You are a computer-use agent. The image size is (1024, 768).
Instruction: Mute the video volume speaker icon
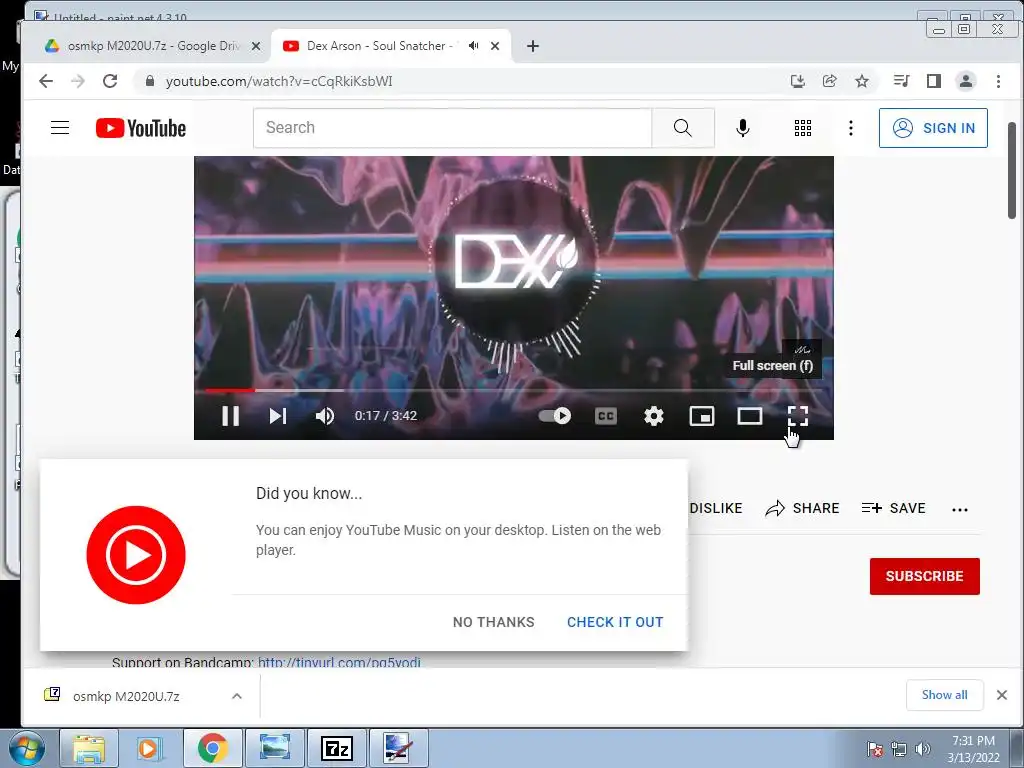[325, 416]
